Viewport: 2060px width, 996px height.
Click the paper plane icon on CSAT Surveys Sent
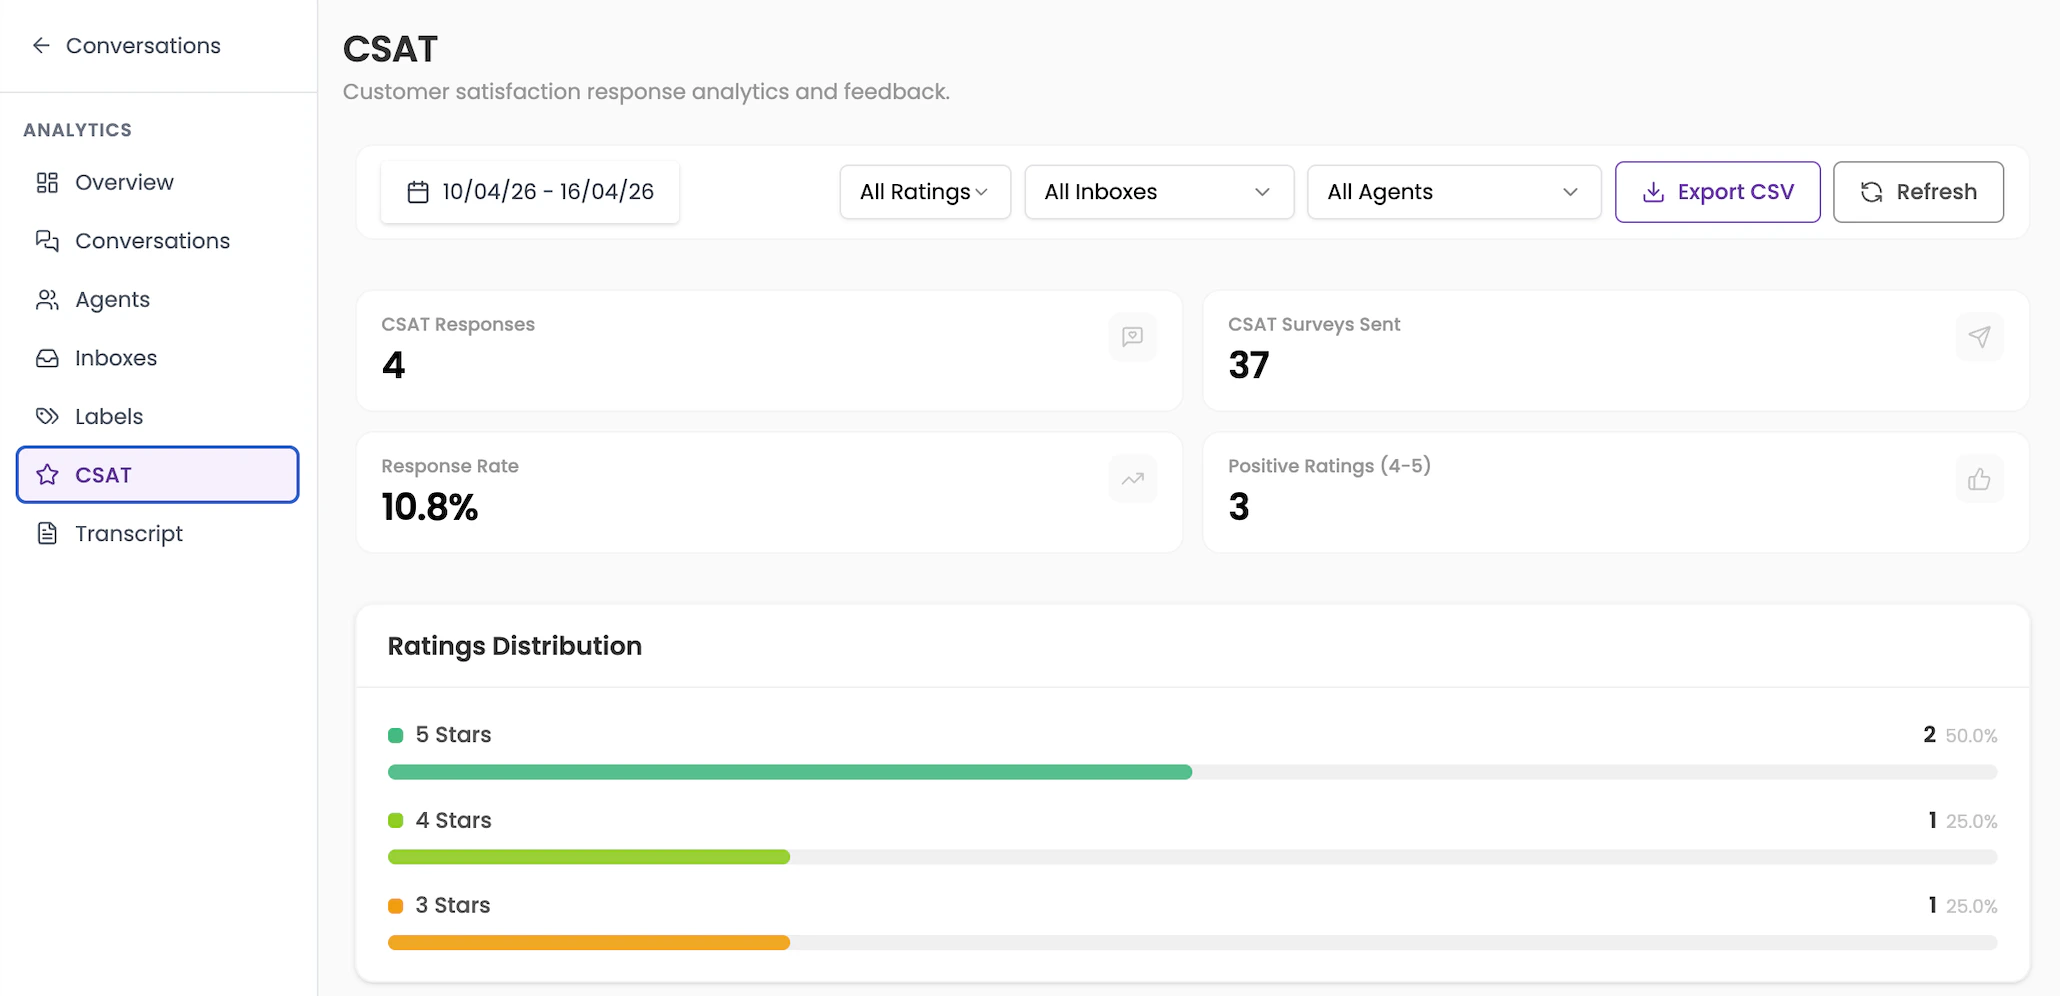[x=1980, y=337]
